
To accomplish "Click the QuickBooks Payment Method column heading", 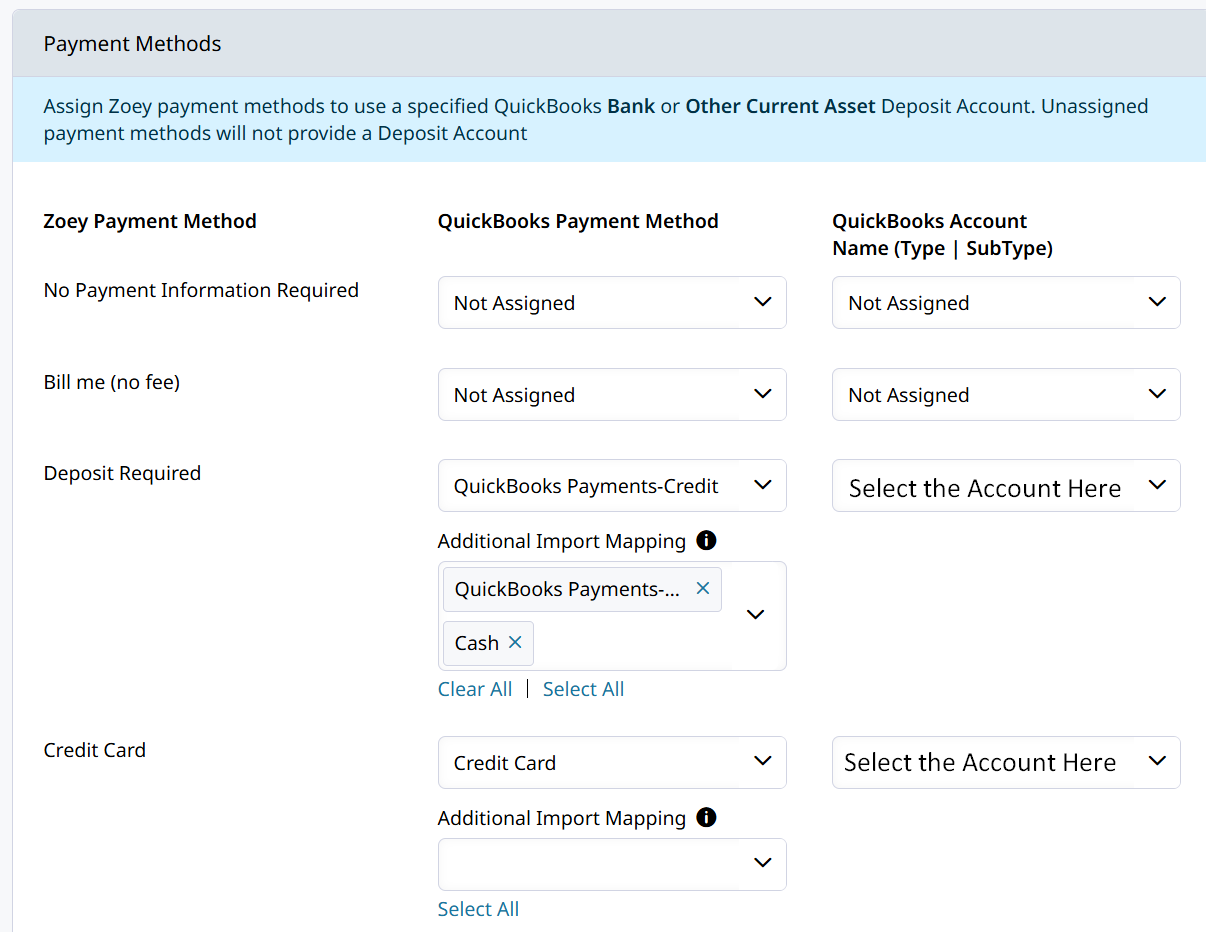I will tap(578, 221).
